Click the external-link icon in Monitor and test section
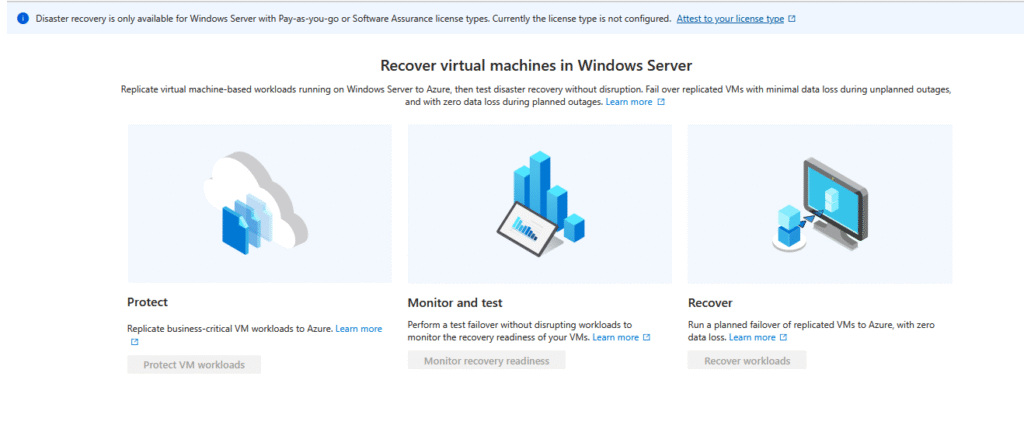 pyautogui.click(x=647, y=337)
